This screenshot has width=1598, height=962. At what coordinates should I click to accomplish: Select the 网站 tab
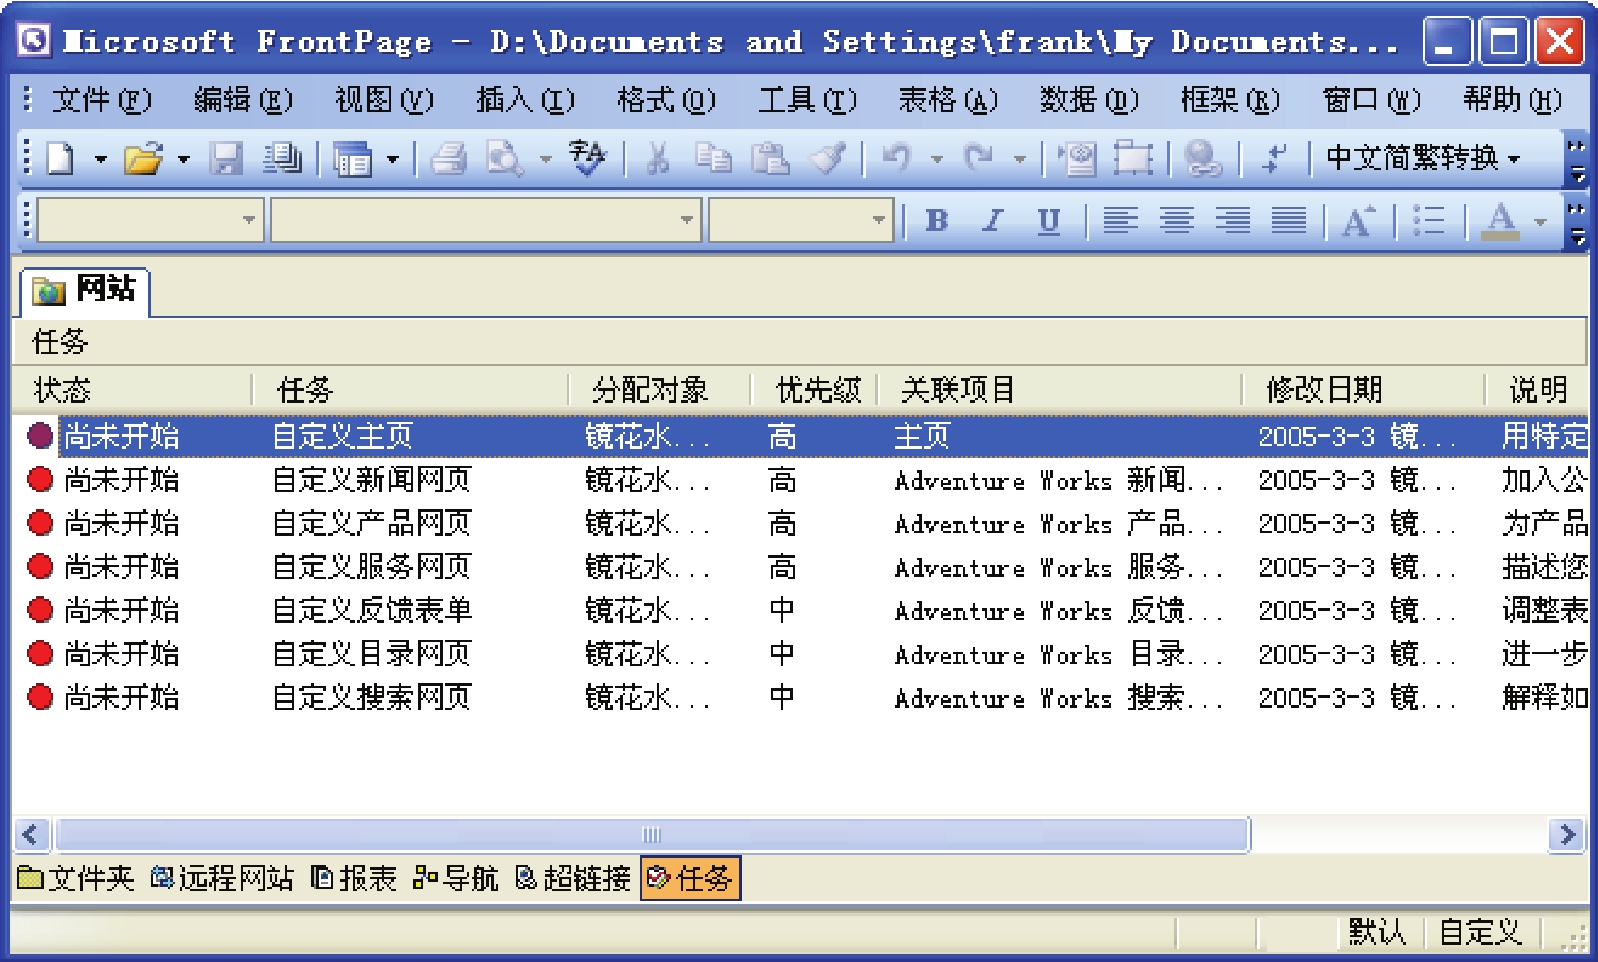(x=85, y=290)
